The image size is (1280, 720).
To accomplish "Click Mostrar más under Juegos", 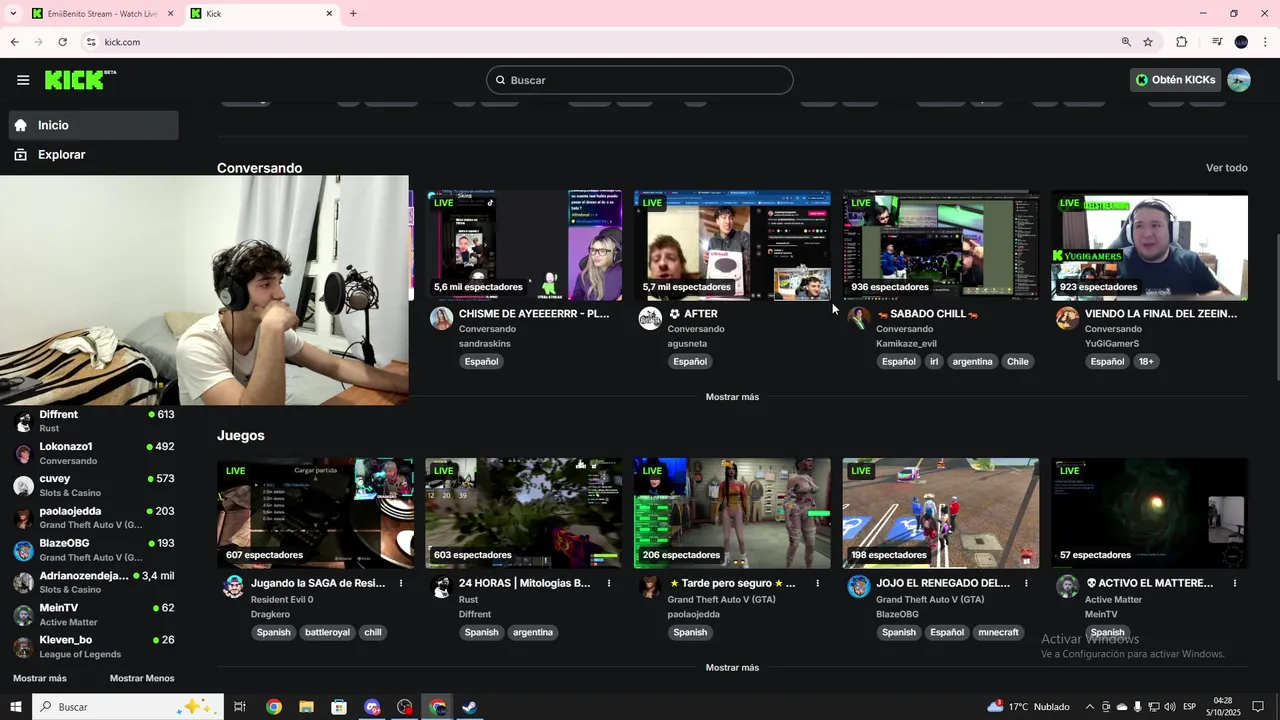I will pos(732,668).
